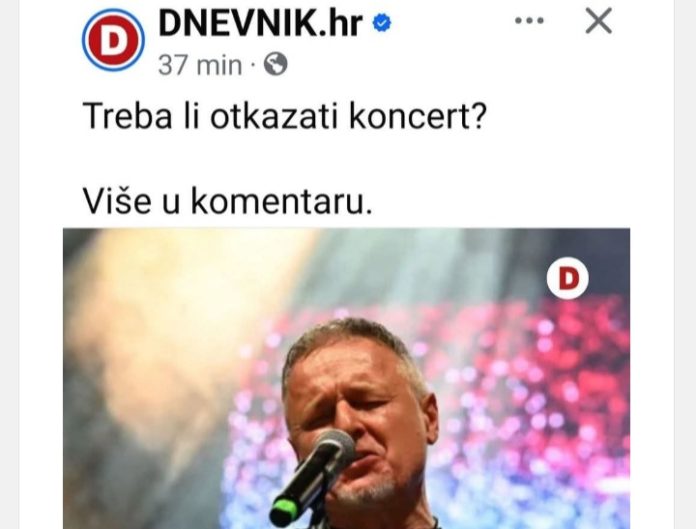
Task: Click the white D watermark logo in photo
Action: point(568,278)
